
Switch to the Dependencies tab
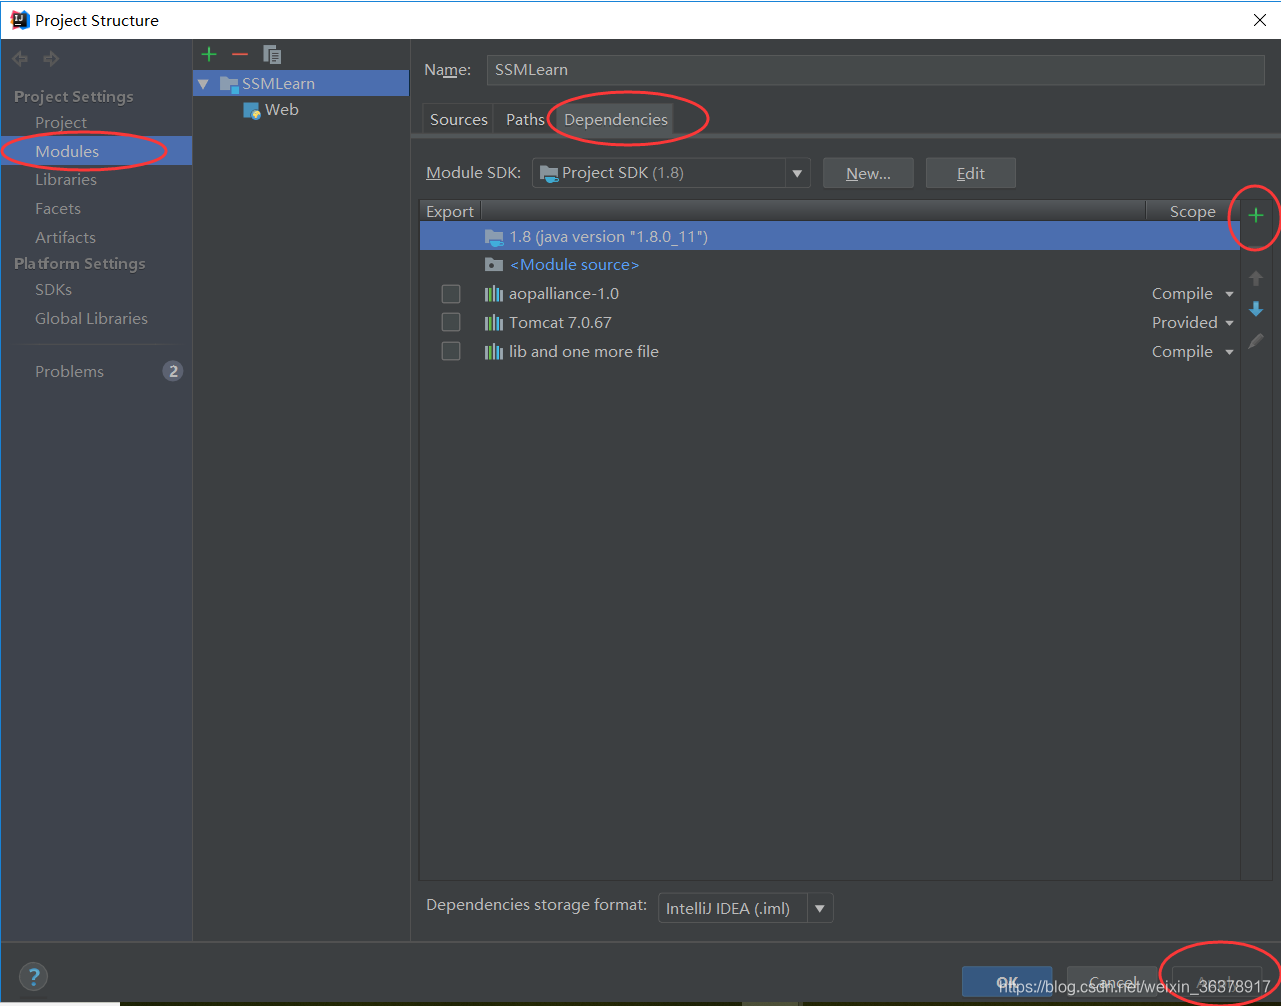616,119
